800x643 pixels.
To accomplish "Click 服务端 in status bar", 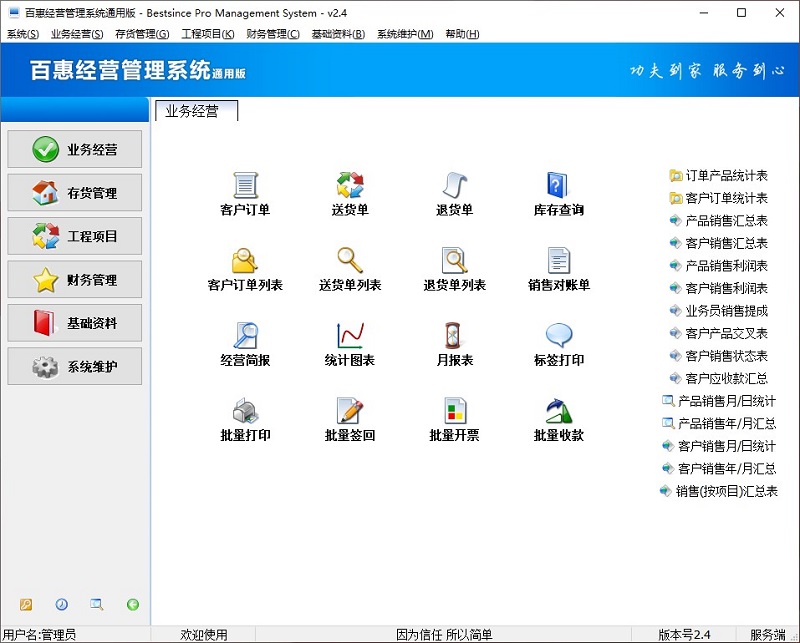I will pos(767,634).
